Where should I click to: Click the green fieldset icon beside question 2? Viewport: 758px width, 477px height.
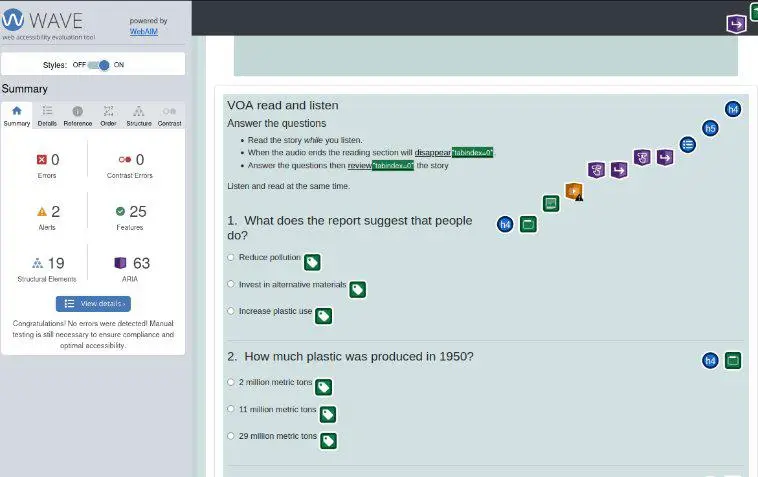(733, 360)
